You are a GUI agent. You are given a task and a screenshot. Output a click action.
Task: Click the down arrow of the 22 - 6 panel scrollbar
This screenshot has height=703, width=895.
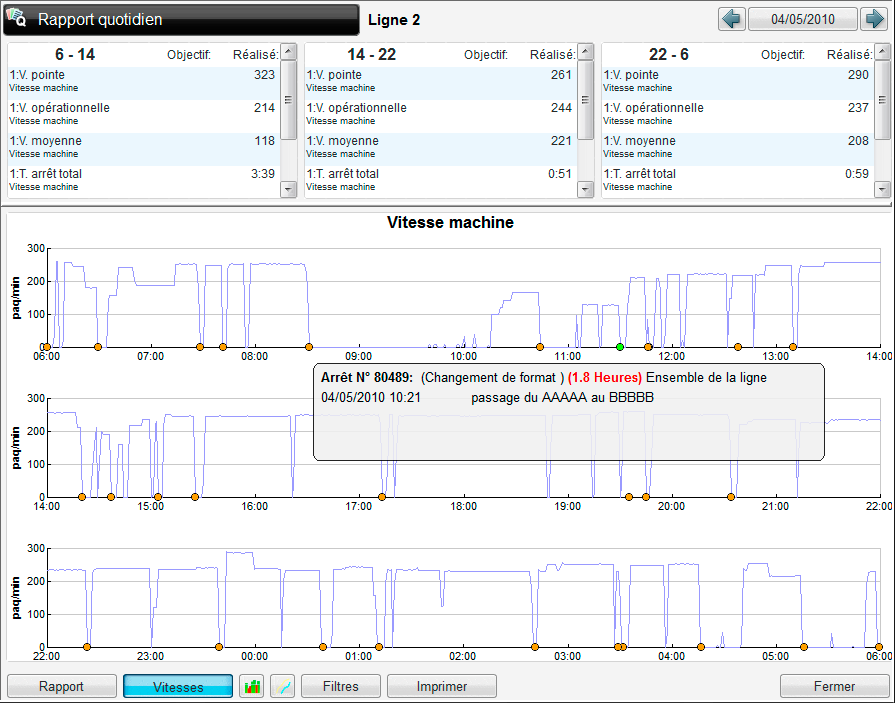click(882, 189)
